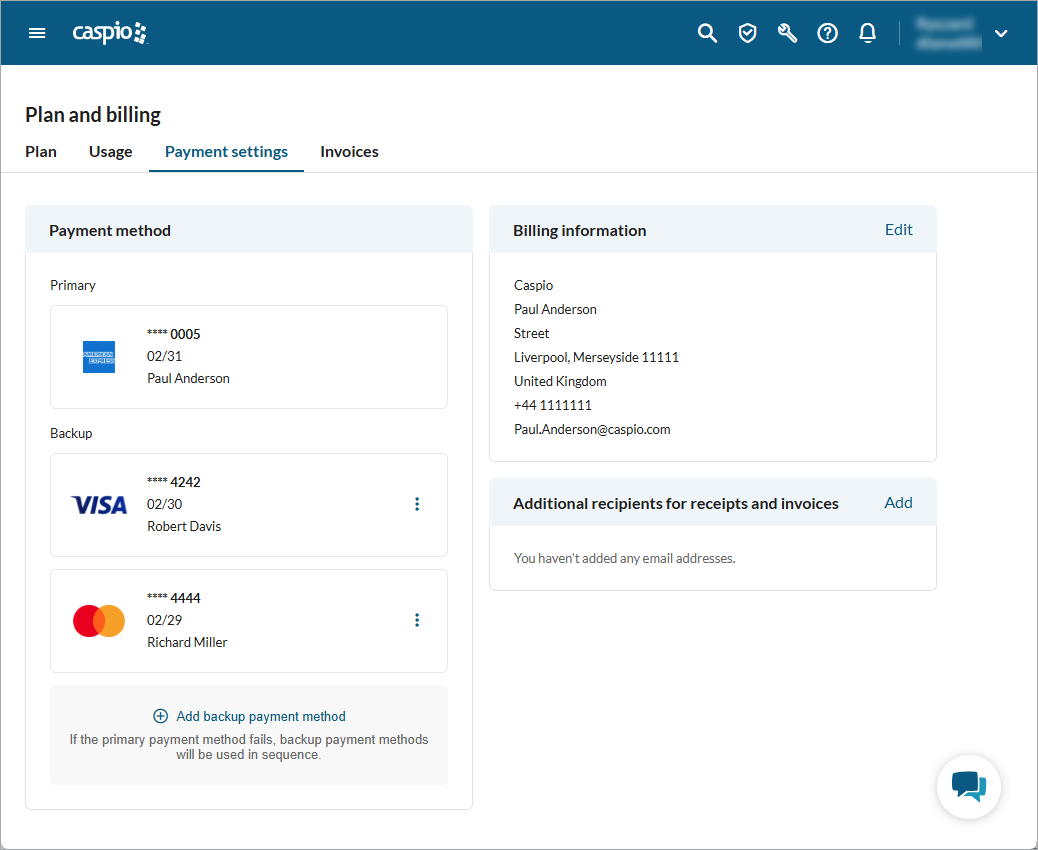
Task: View notifications via the bell icon
Action: [x=867, y=33]
